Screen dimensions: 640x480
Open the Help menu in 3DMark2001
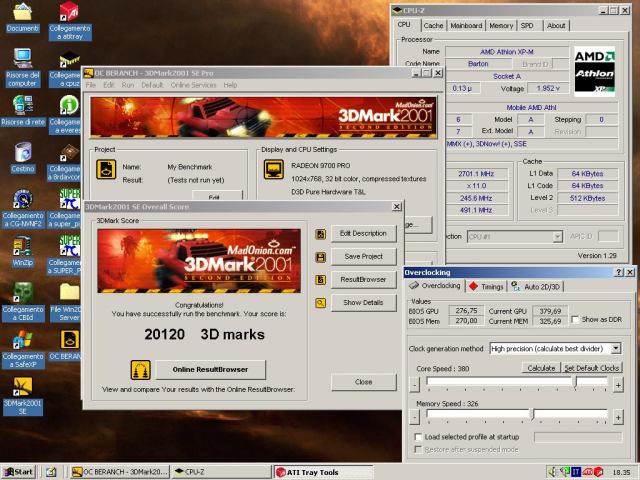point(230,85)
